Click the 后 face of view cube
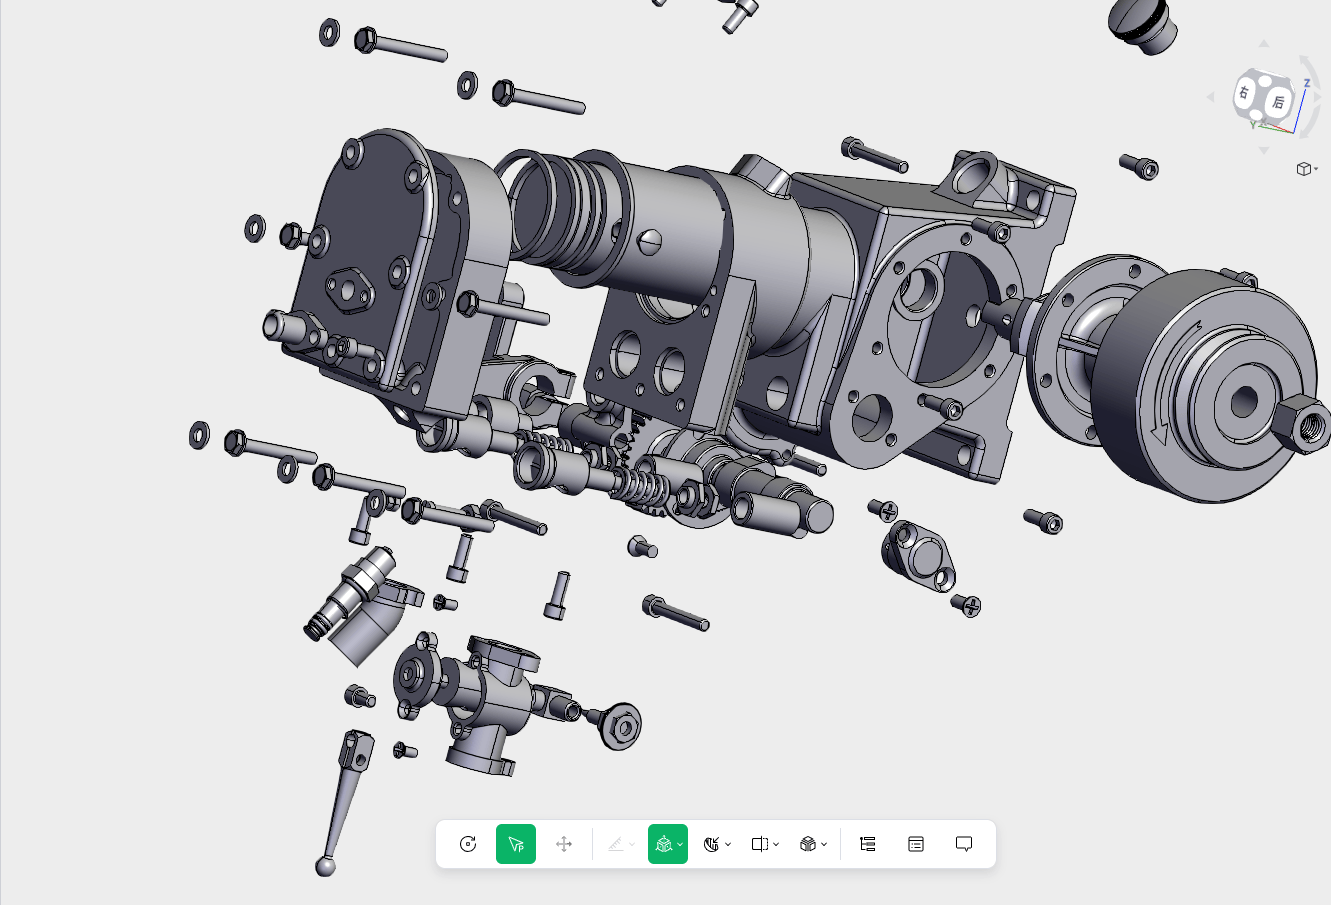1331x905 pixels. click(x=1278, y=102)
